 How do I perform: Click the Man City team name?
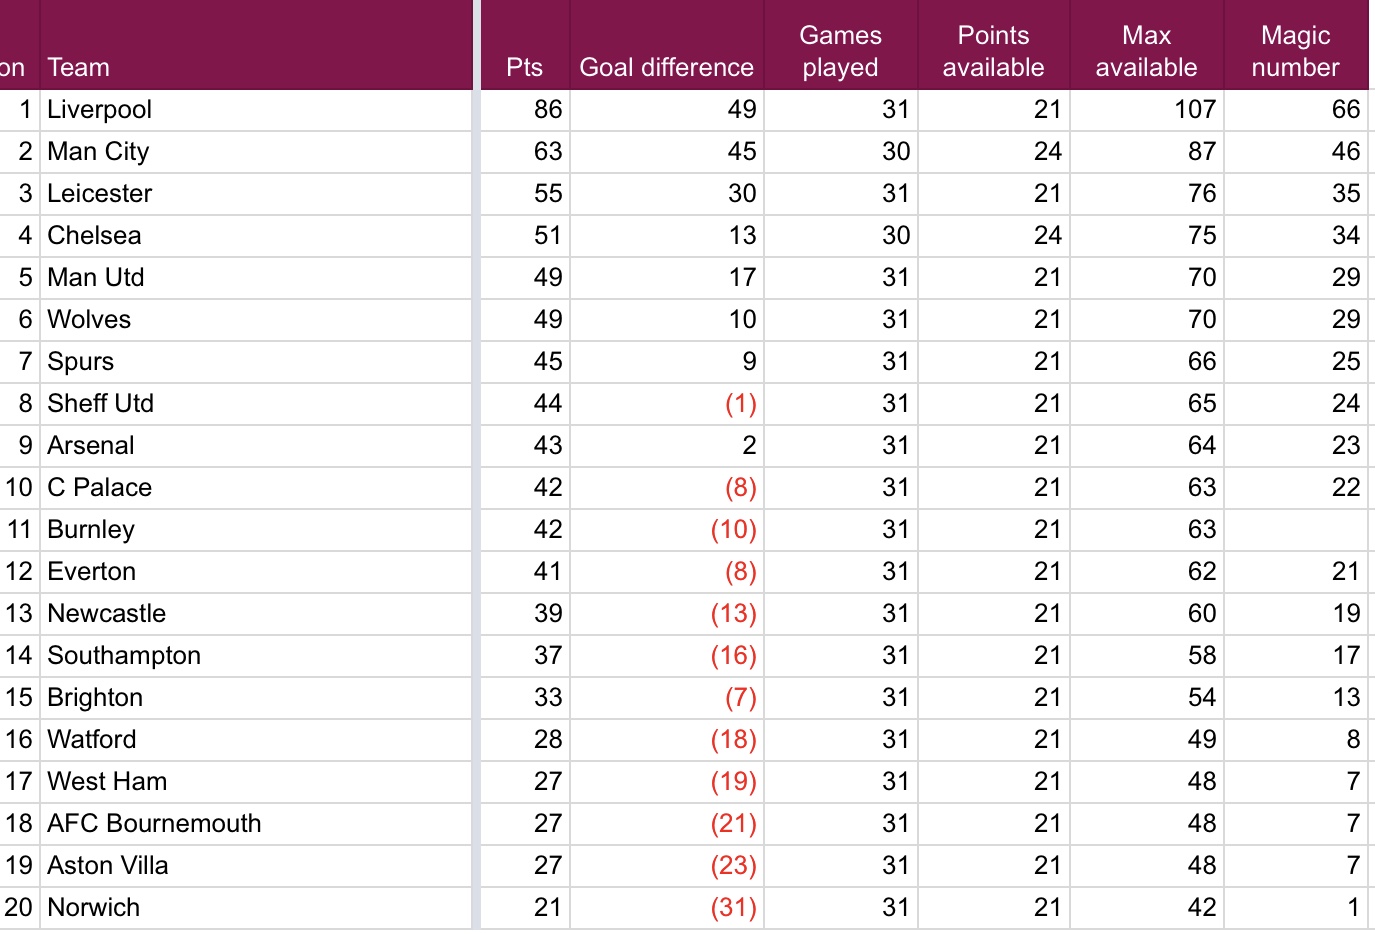98,151
